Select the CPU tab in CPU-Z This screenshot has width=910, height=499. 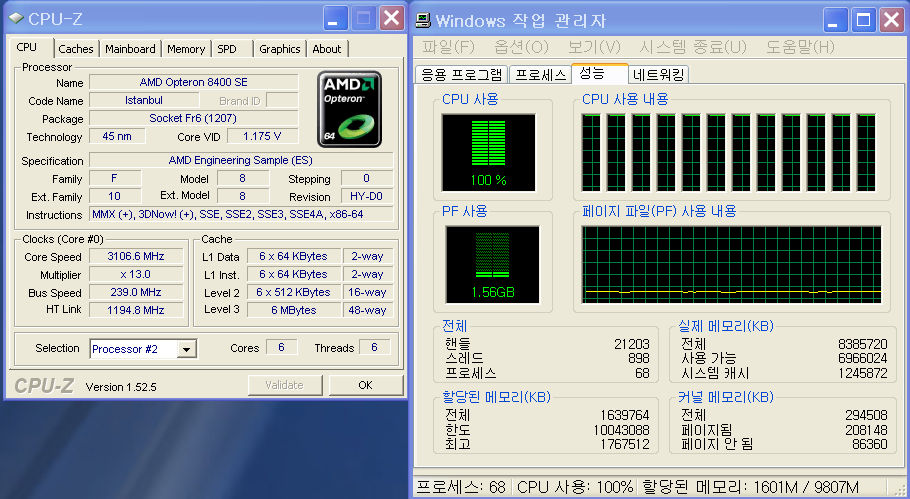click(x=27, y=47)
